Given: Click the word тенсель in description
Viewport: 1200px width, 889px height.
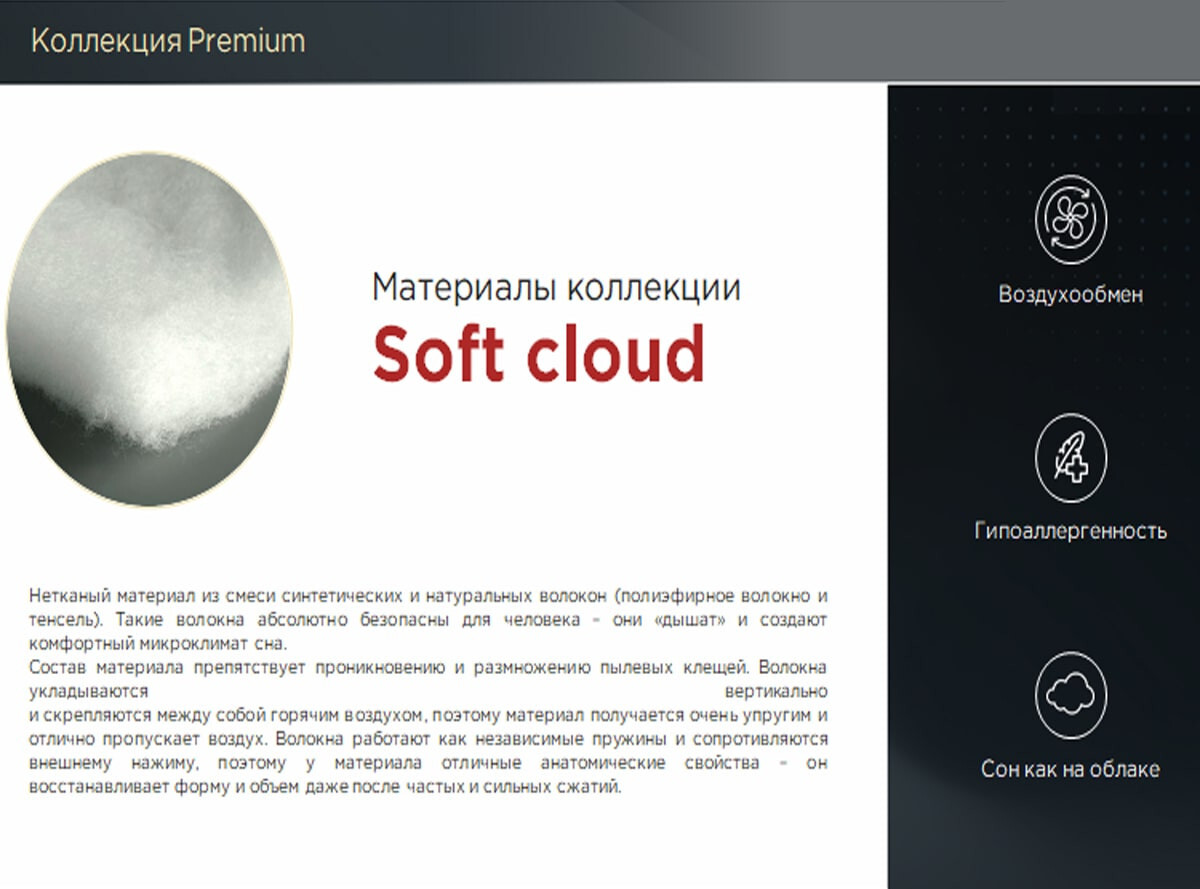Looking at the screenshot, I should point(63,620).
